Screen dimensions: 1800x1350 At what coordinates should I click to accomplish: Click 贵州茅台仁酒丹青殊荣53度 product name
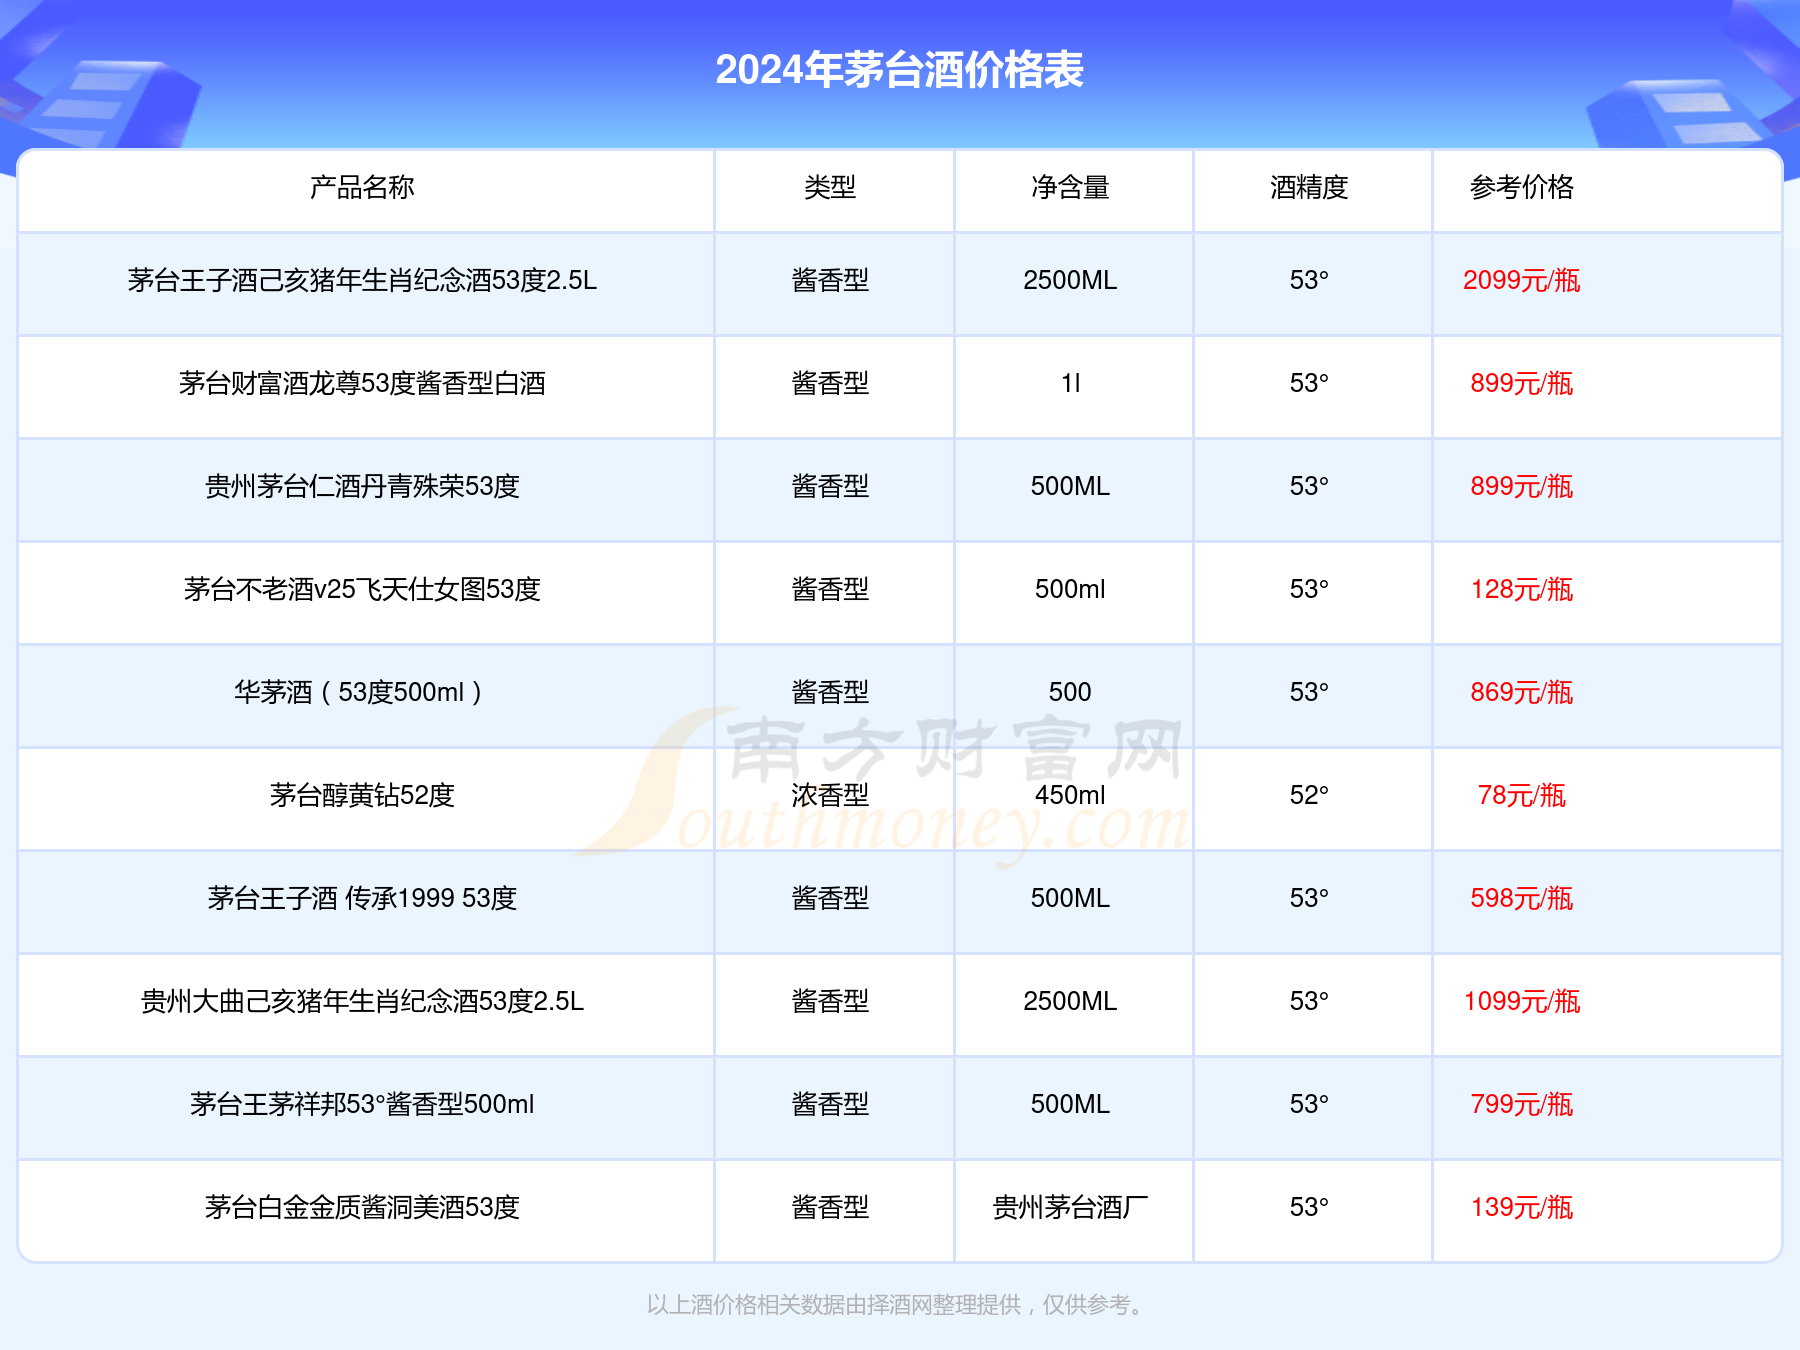(x=362, y=487)
